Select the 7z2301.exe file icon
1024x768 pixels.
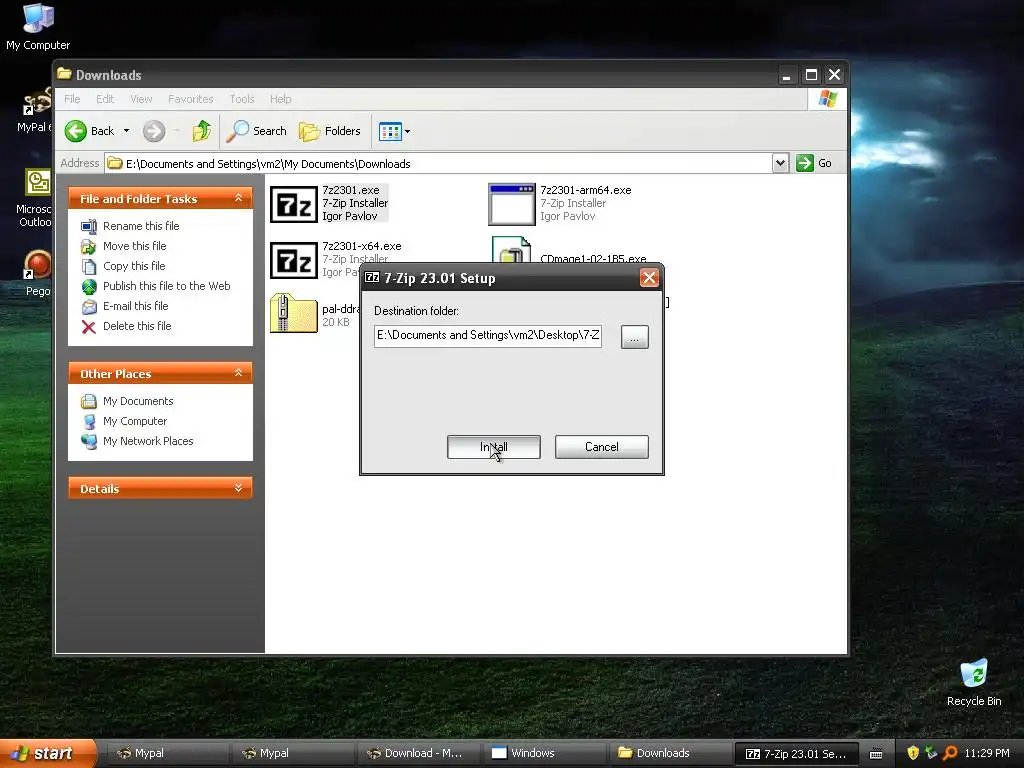pyautogui.click(x=294, y=204)
